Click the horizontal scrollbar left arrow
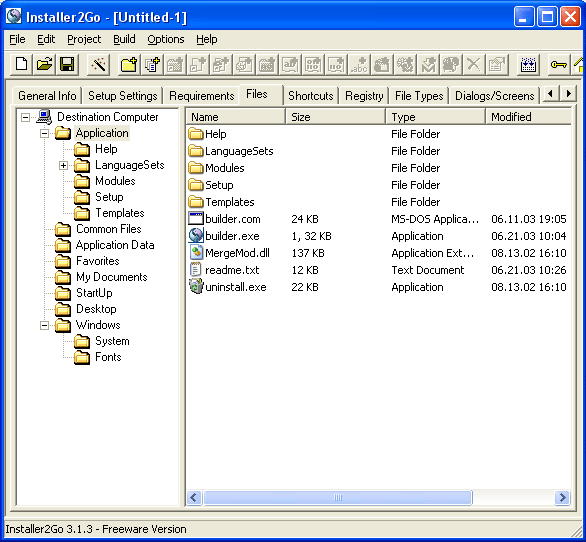Screen dimensions: 586x542 [194, 498]
